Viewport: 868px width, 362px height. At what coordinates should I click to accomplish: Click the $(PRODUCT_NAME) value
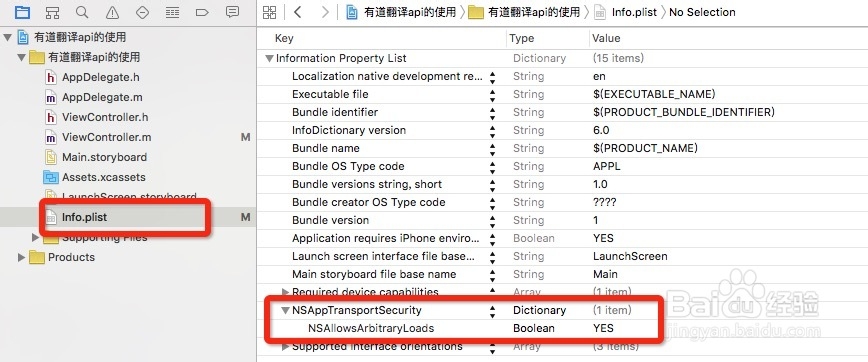[645, 148]
